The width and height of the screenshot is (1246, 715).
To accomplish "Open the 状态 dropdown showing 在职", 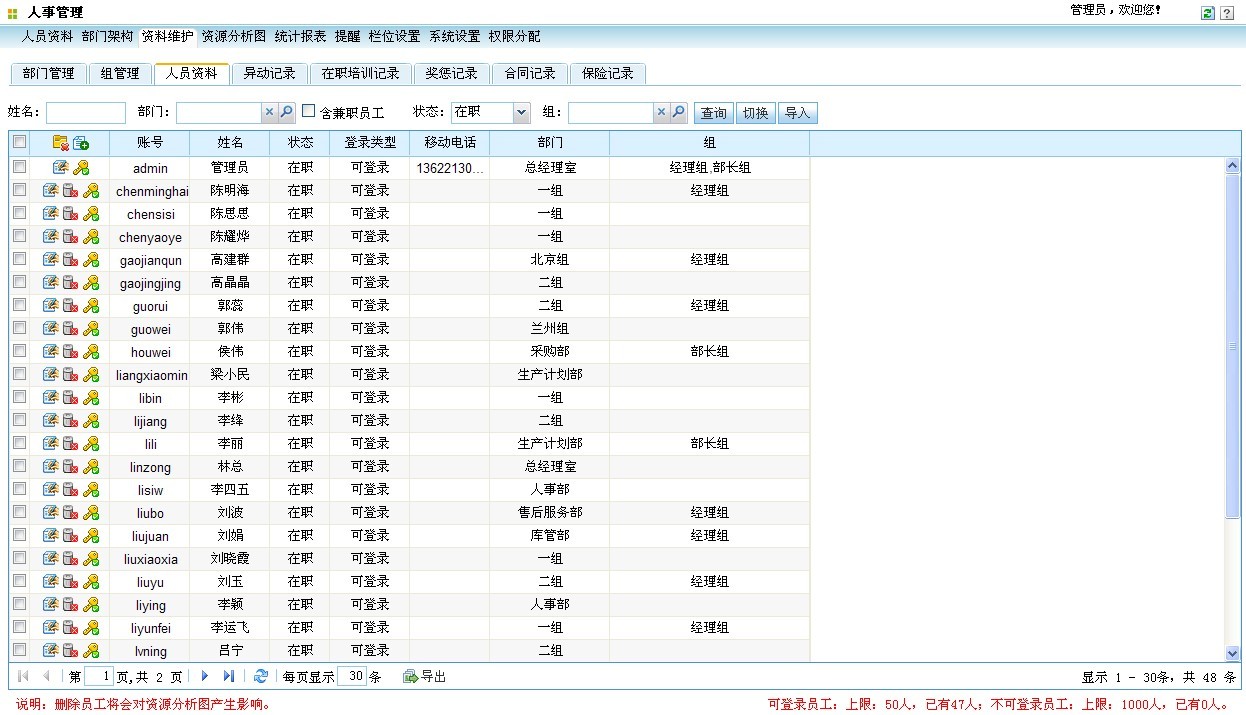I will [490, 112].
